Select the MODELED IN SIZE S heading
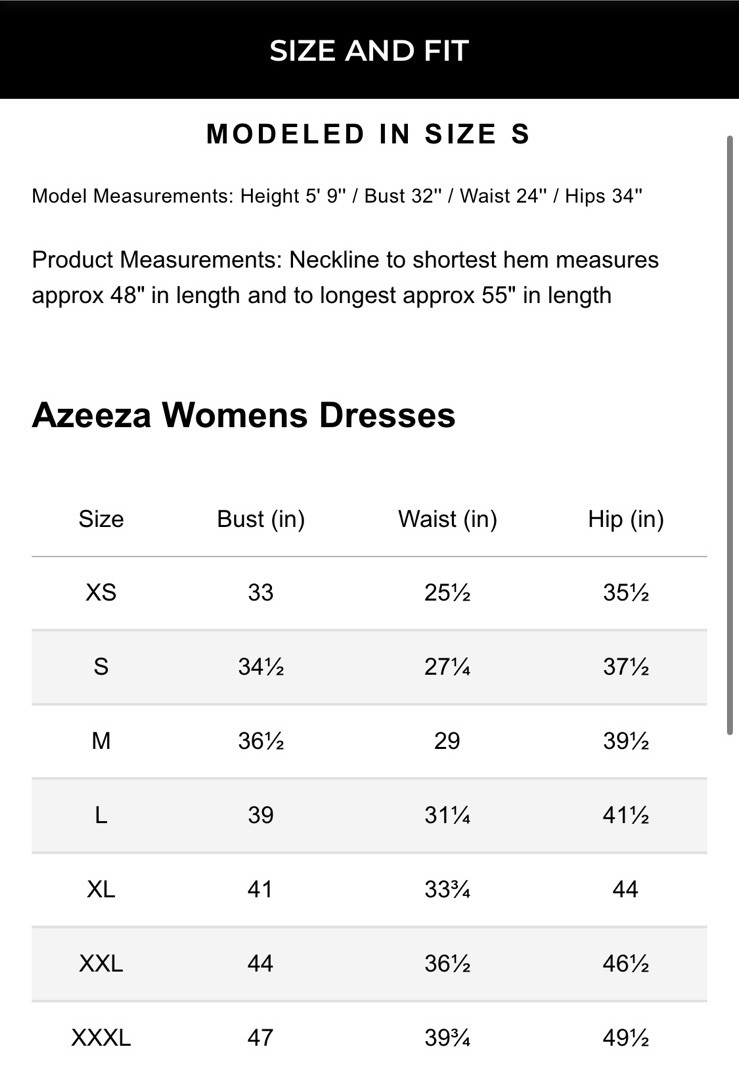Screen dimensions: 739x1070 click(x=368, y=135)
